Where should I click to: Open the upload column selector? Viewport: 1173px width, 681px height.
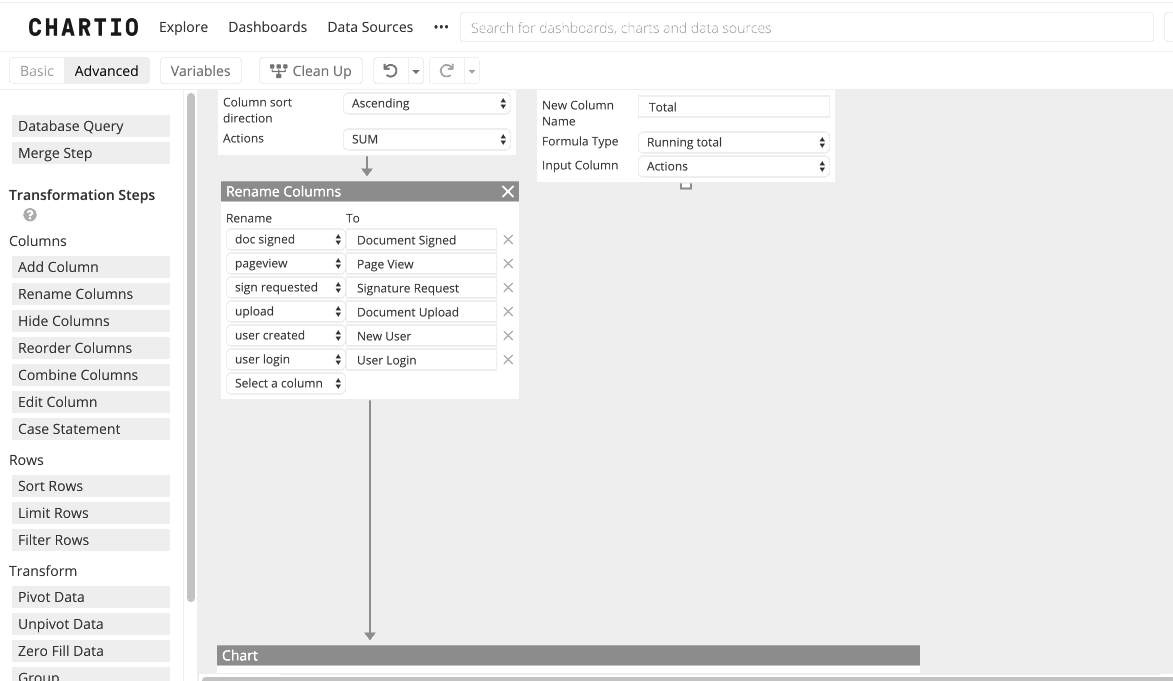click(285, 311)
